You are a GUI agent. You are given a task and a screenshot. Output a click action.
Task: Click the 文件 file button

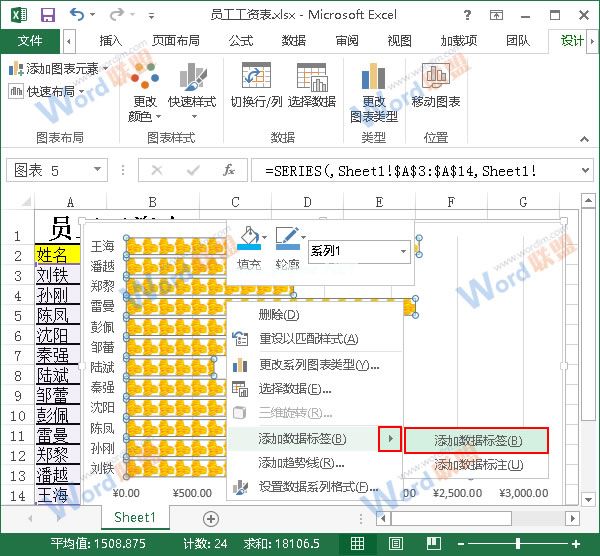point(30,41)
